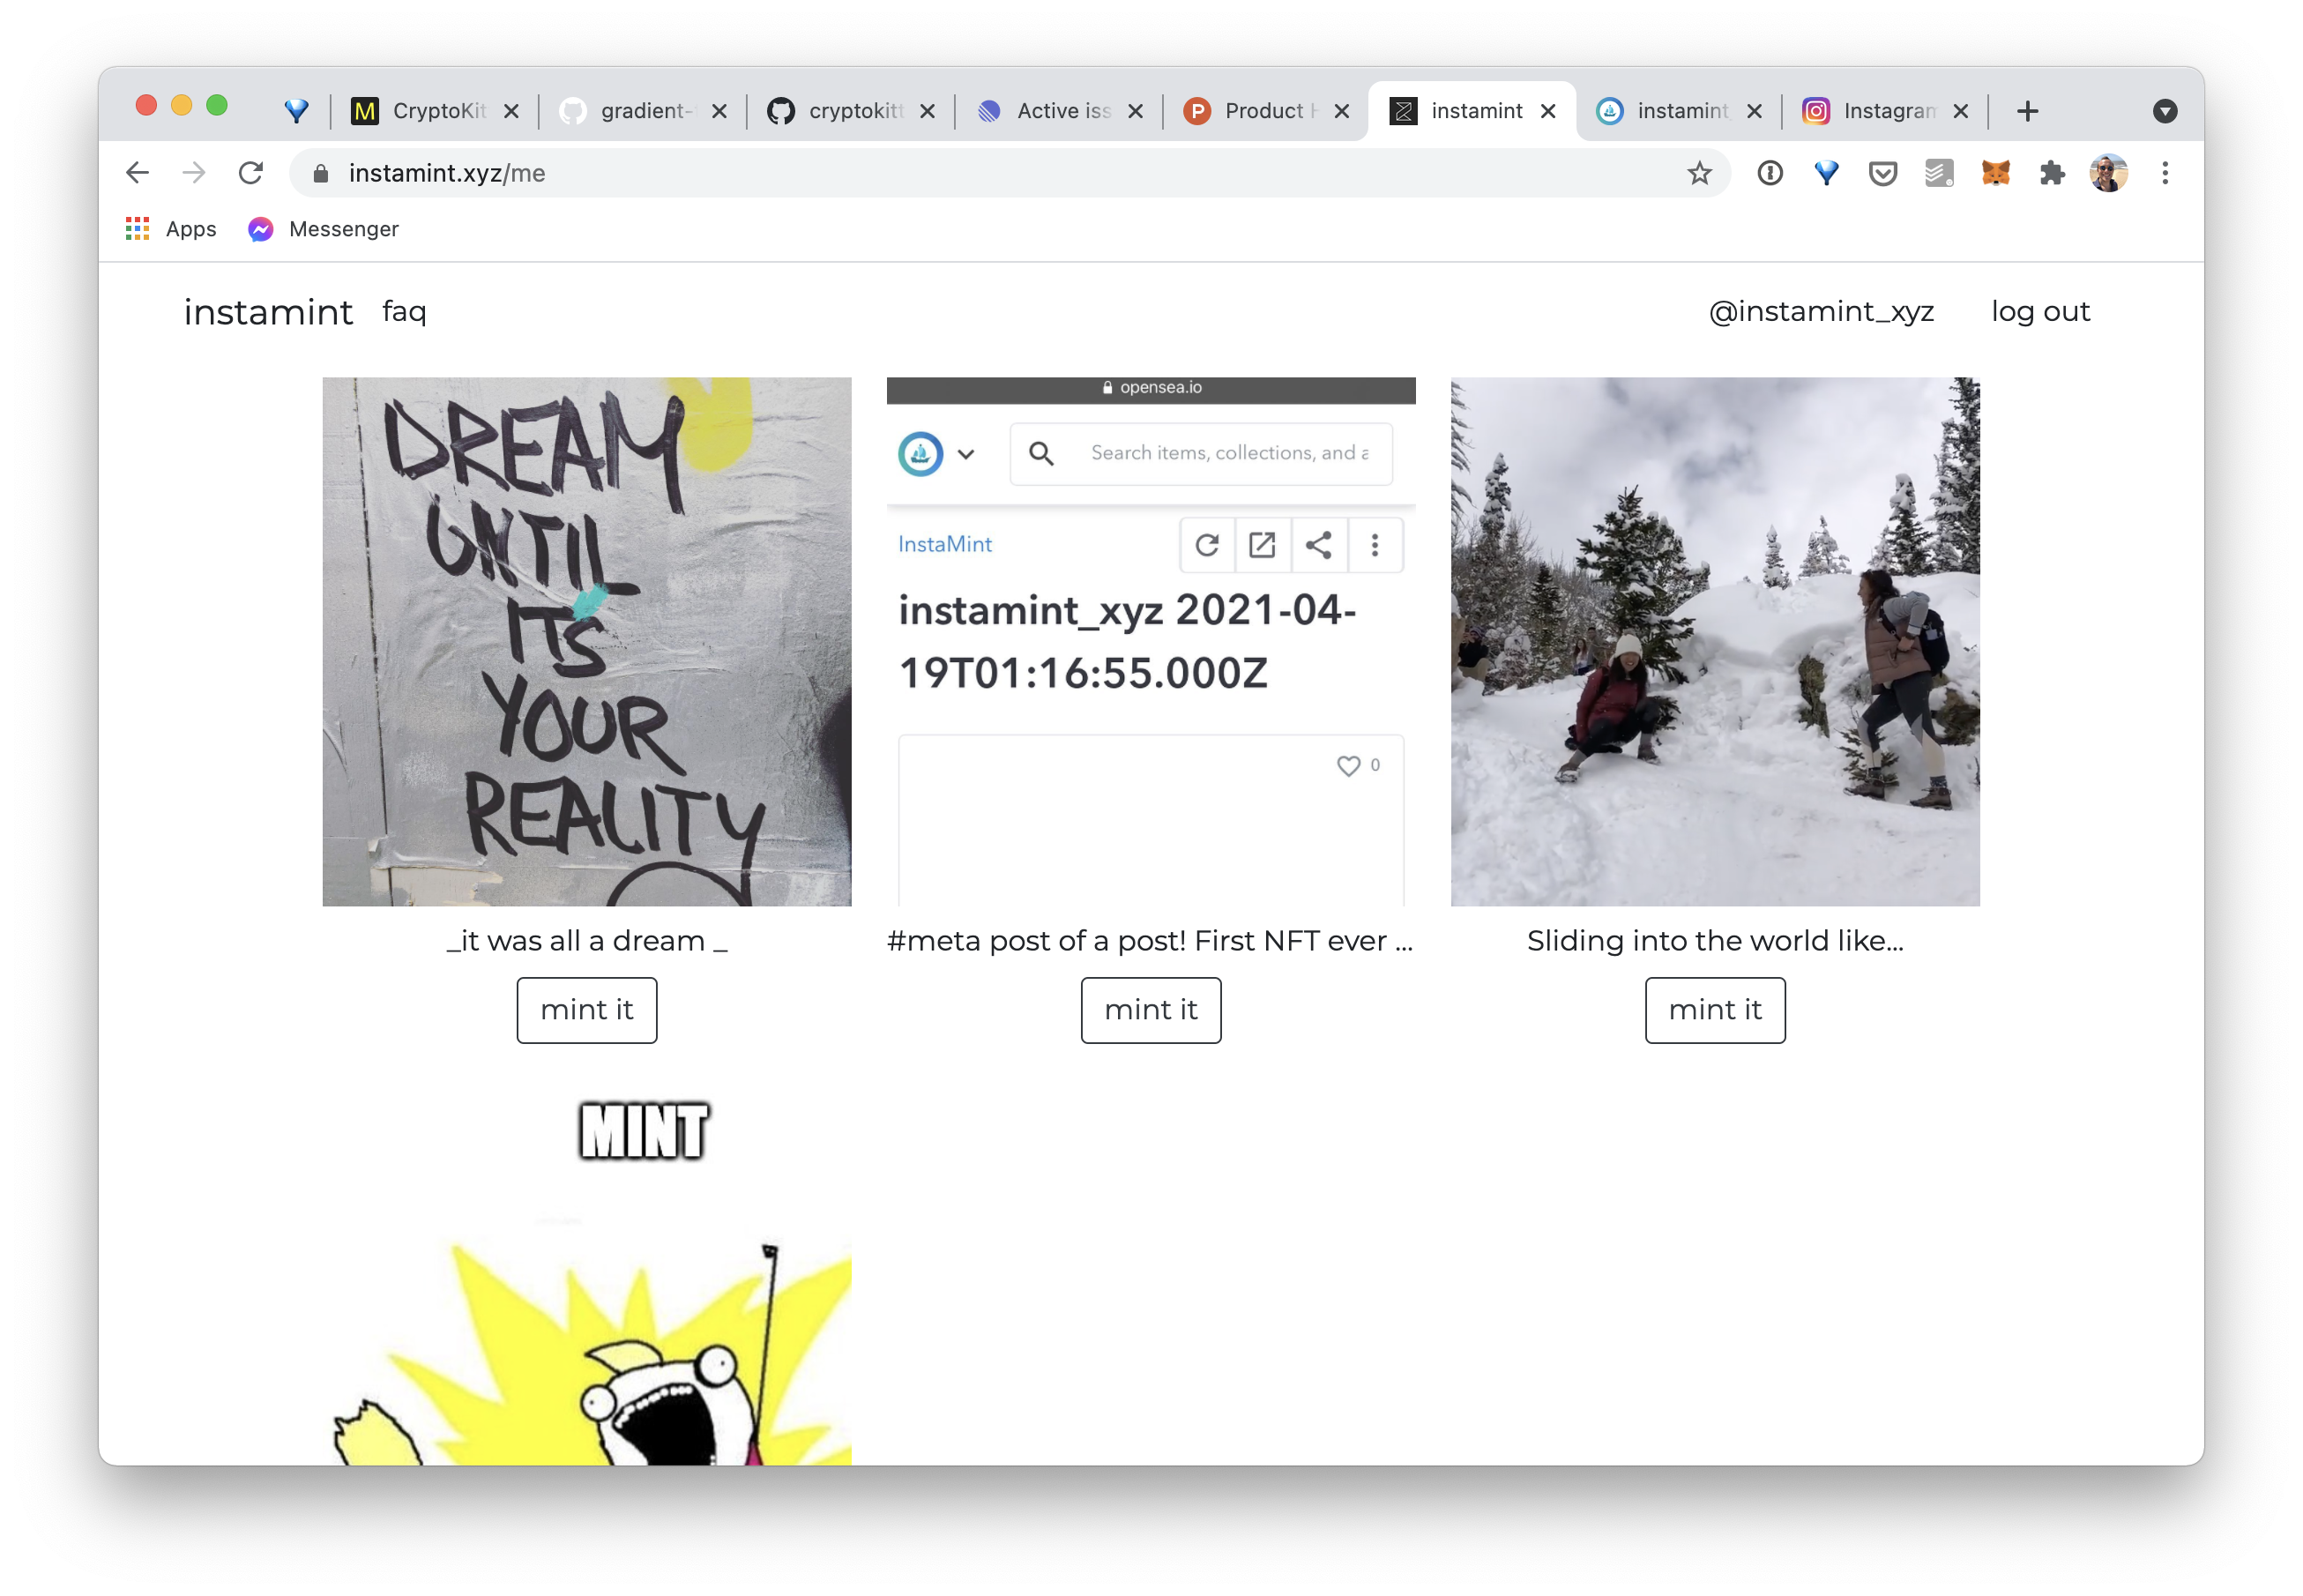
Task: Click the browser reload icon
Action: point(250,173)
